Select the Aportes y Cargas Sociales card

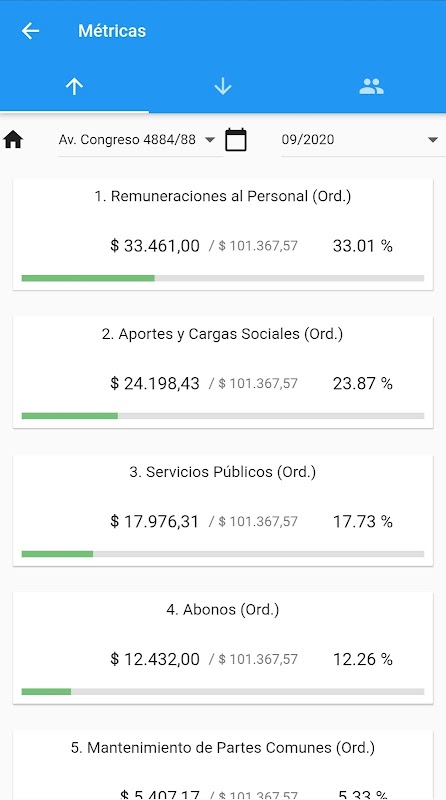pos(223,372)
